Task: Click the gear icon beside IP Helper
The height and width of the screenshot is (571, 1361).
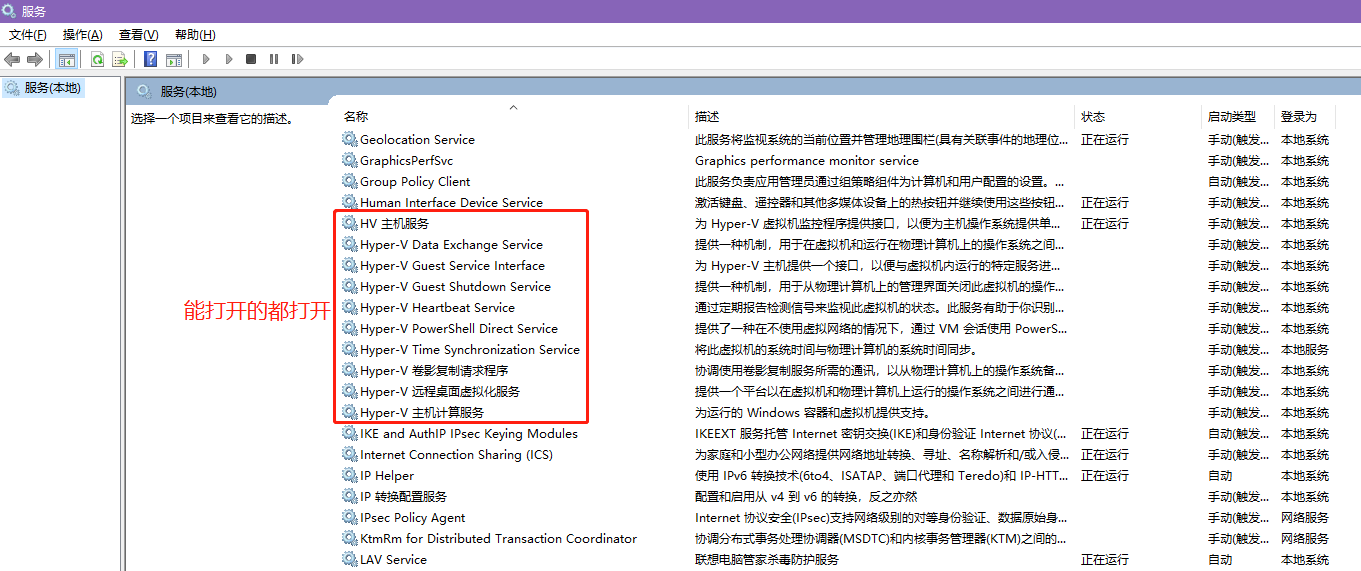Action: click(x=349, y=476)
